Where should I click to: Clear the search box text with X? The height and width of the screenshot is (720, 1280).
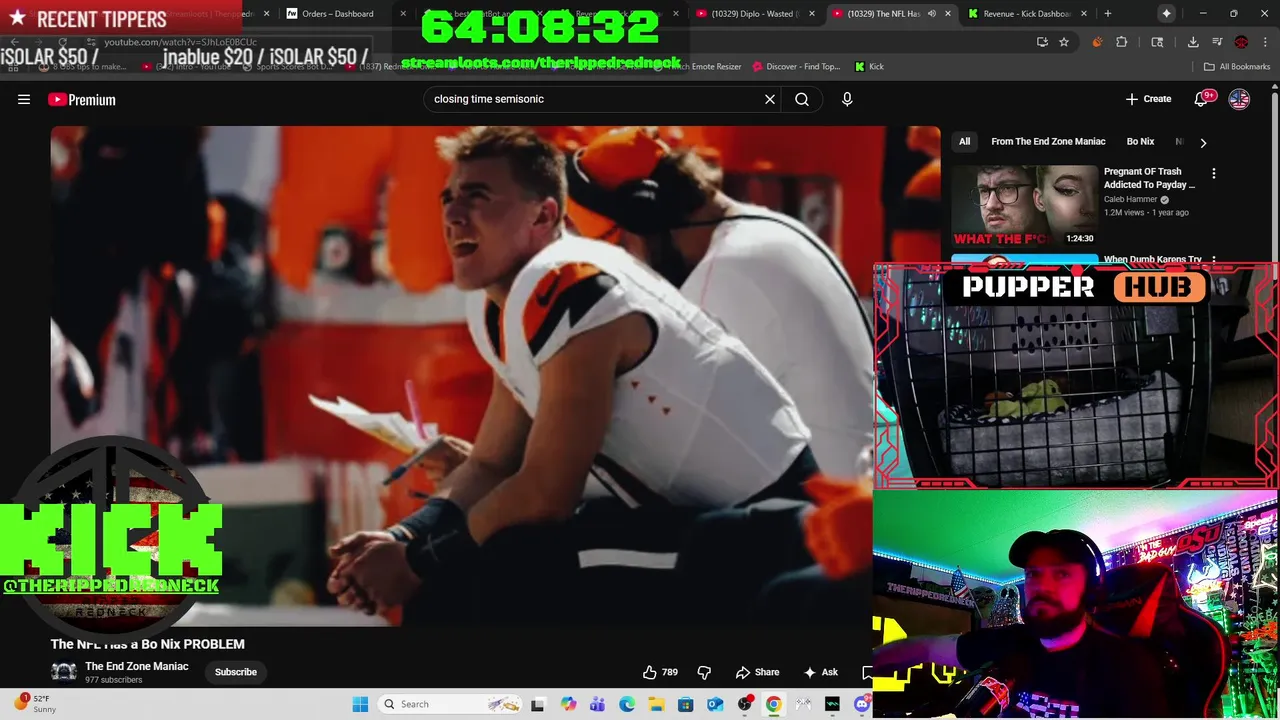coord(770,99)
